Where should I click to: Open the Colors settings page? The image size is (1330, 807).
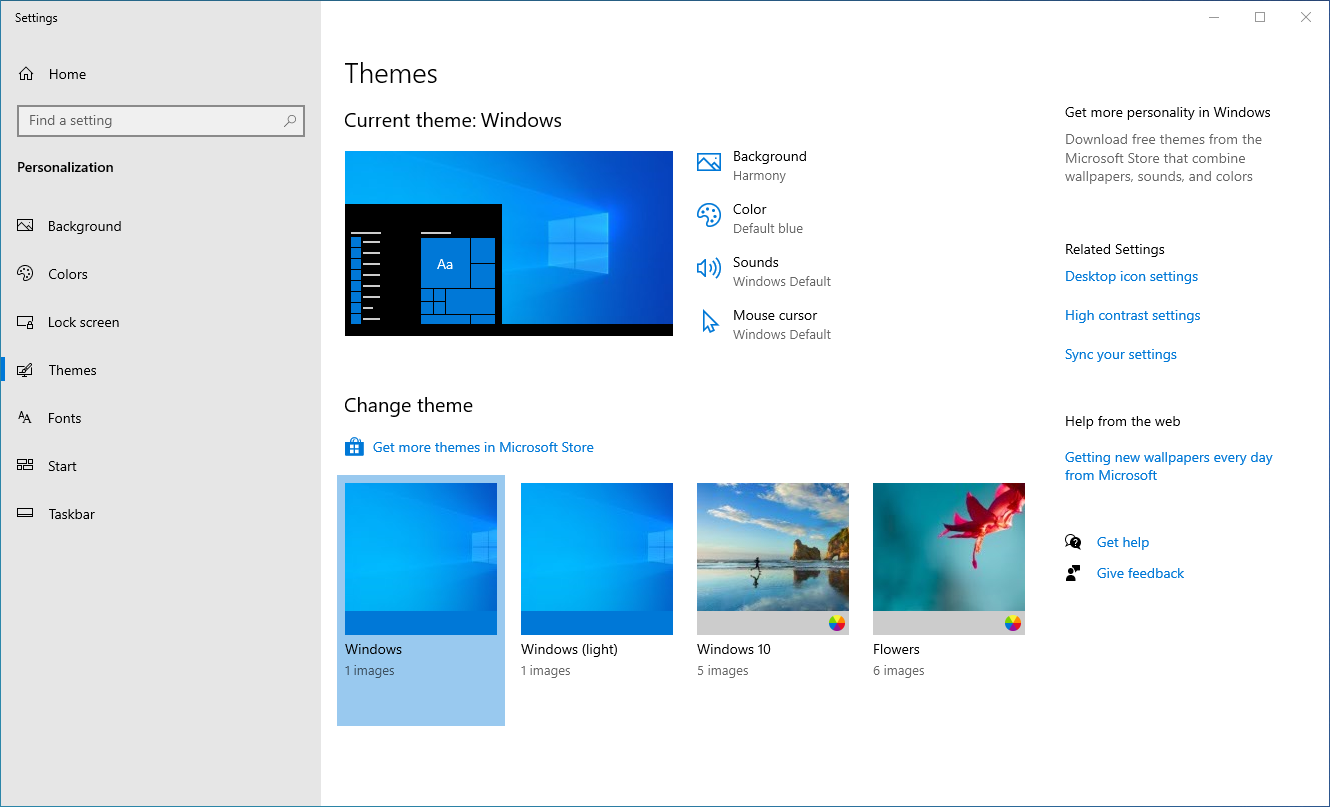tap(160, 274)
